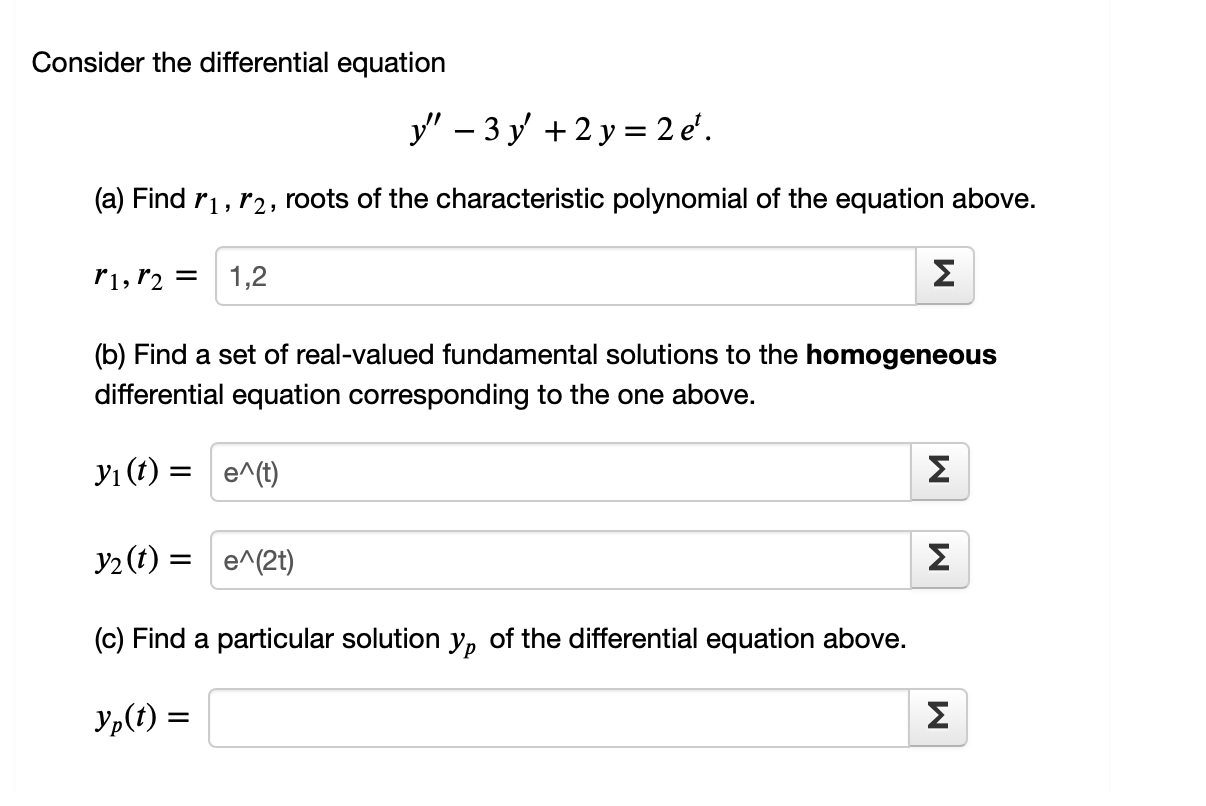Preview the particular solution using the sigma icon
Screen dimensions: 1206x806
[939, 717]
